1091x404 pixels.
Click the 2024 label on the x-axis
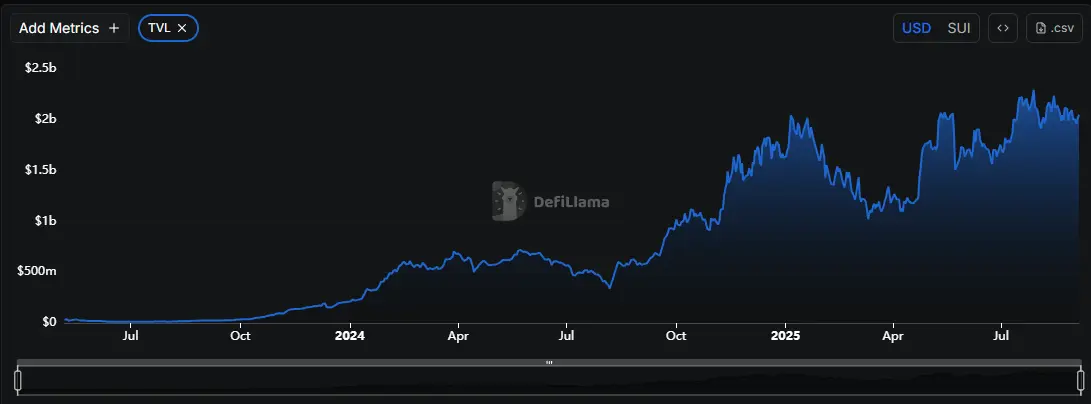pos(350,337)
